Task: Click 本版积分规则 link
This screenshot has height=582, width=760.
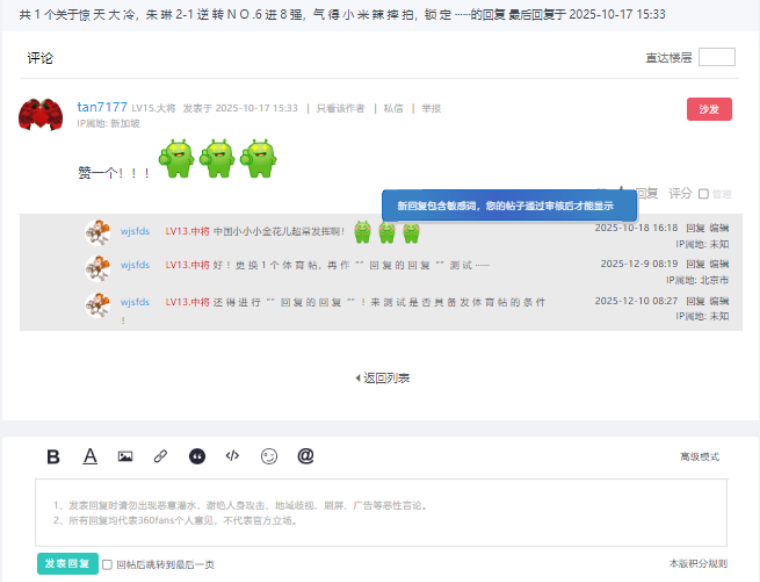Action: point(698,564)
